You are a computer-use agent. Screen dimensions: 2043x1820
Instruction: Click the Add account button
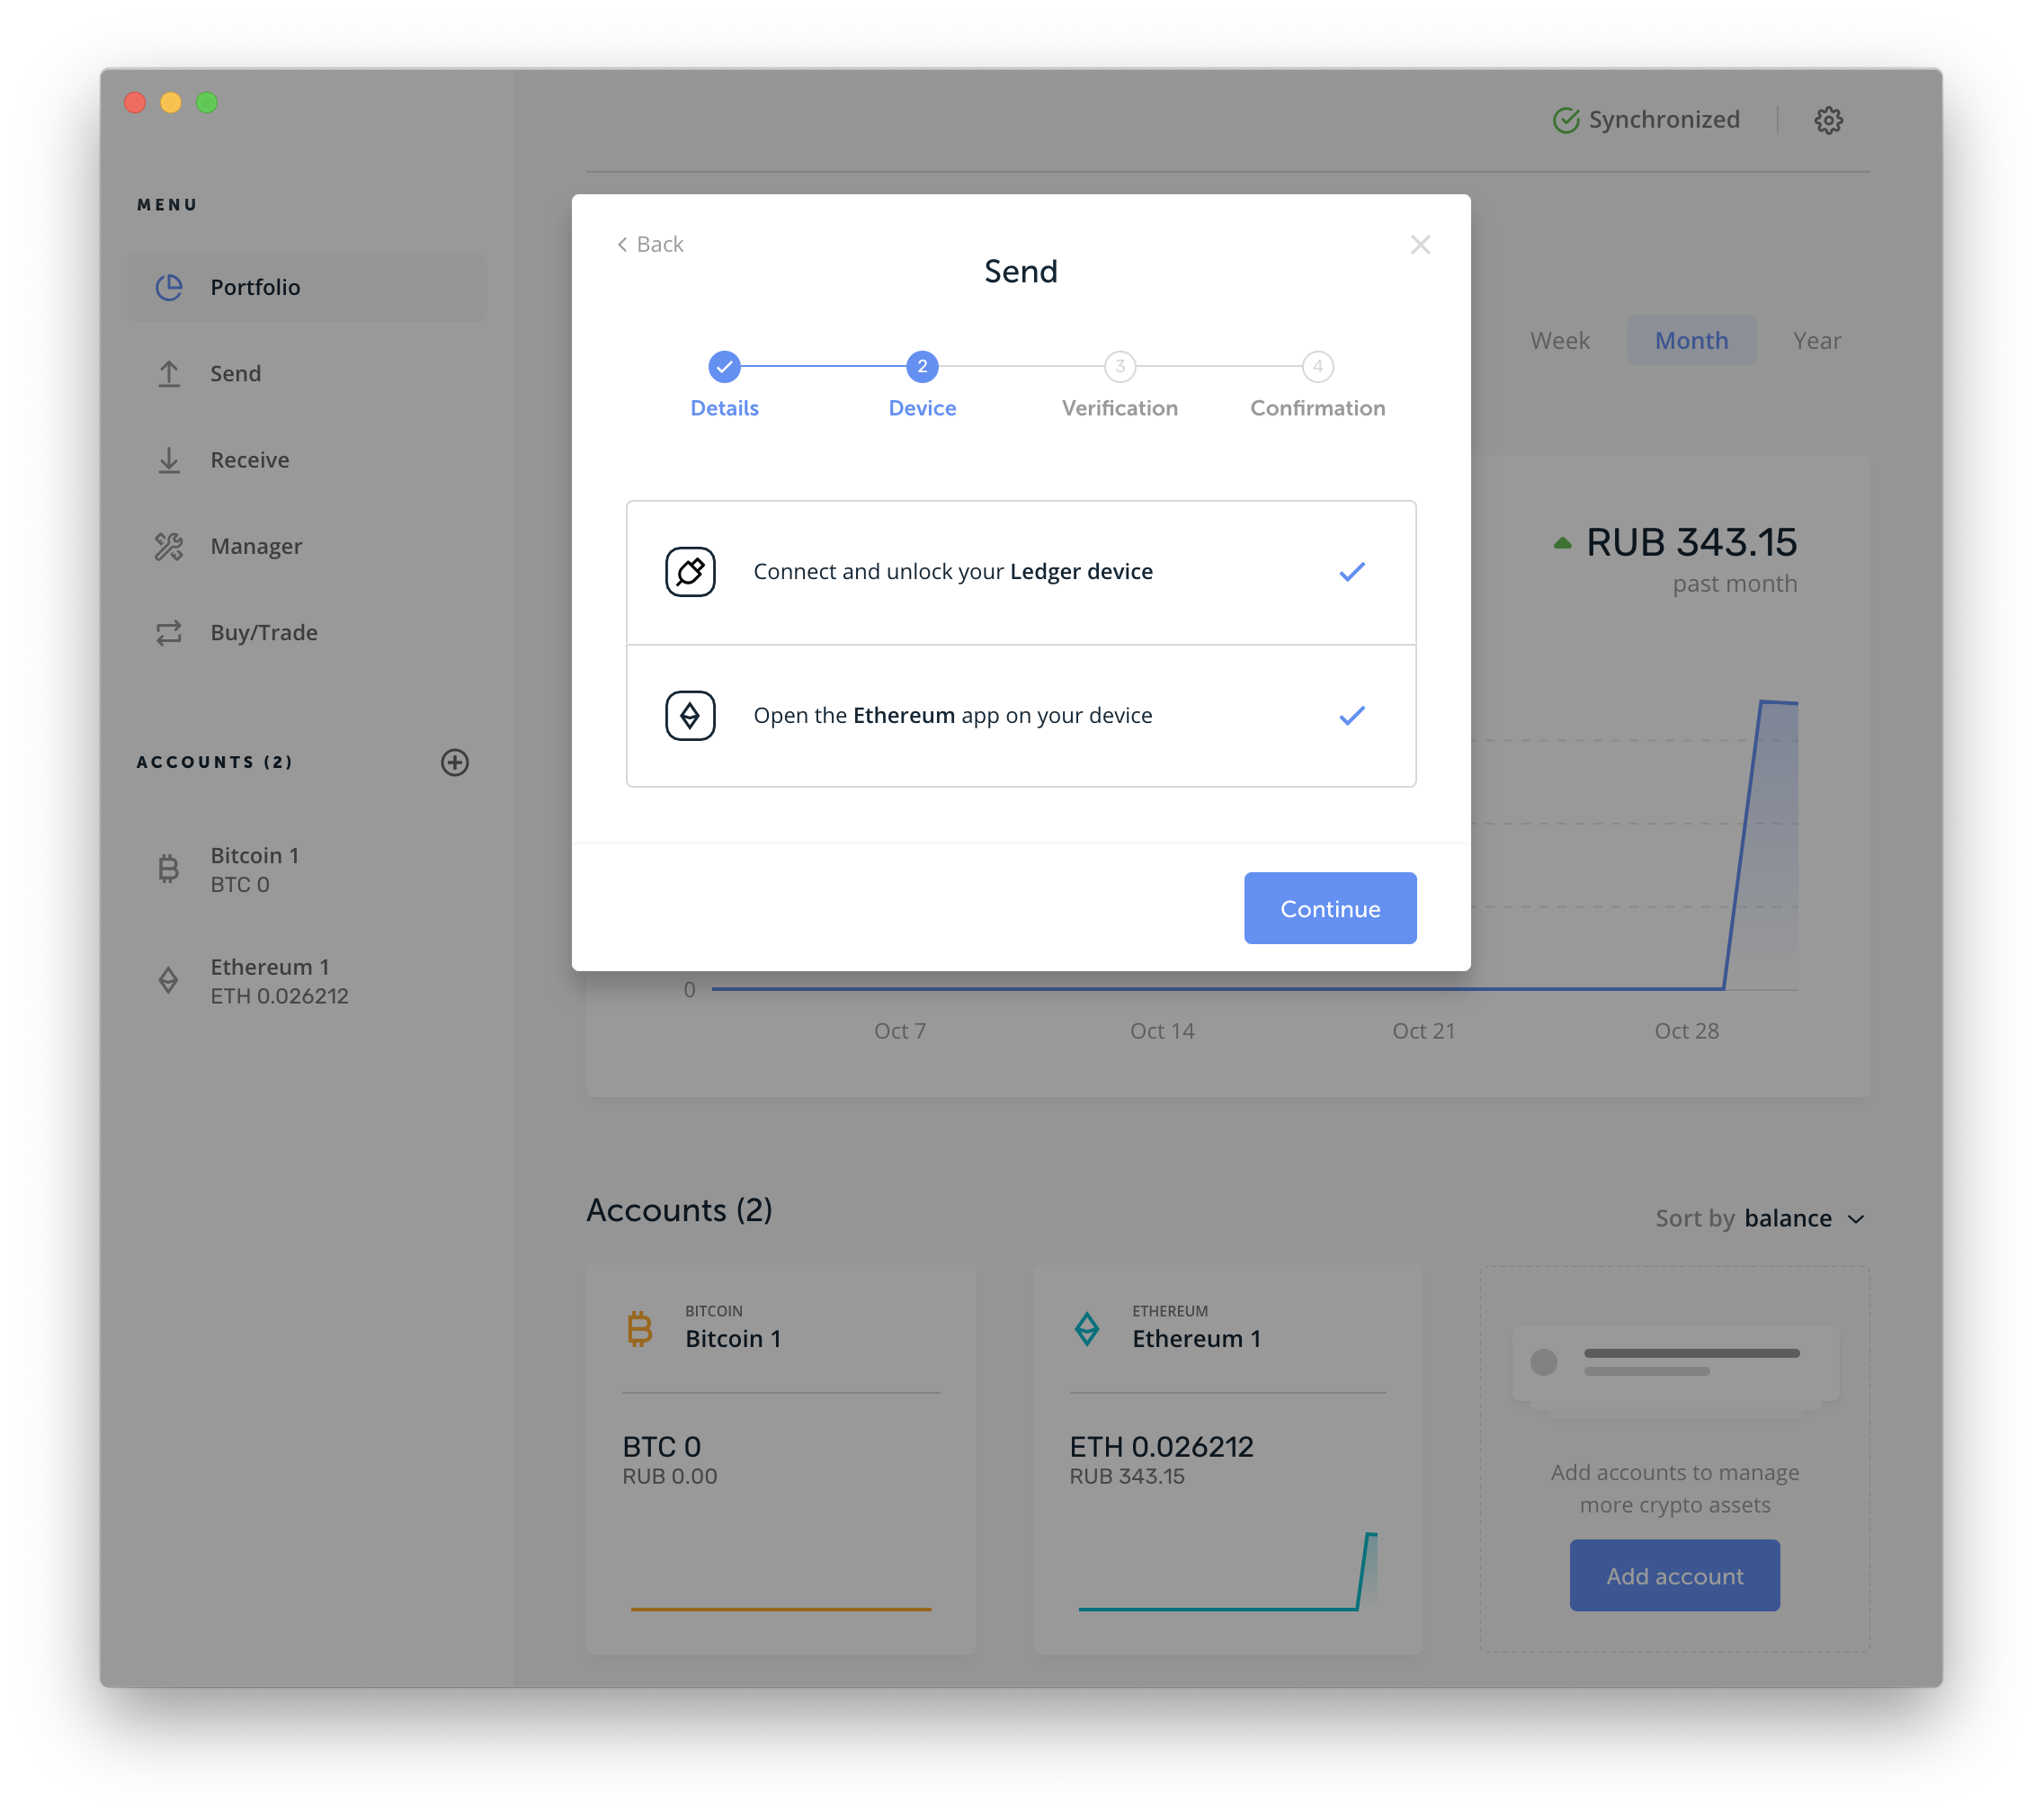tap(1674, 1575)
